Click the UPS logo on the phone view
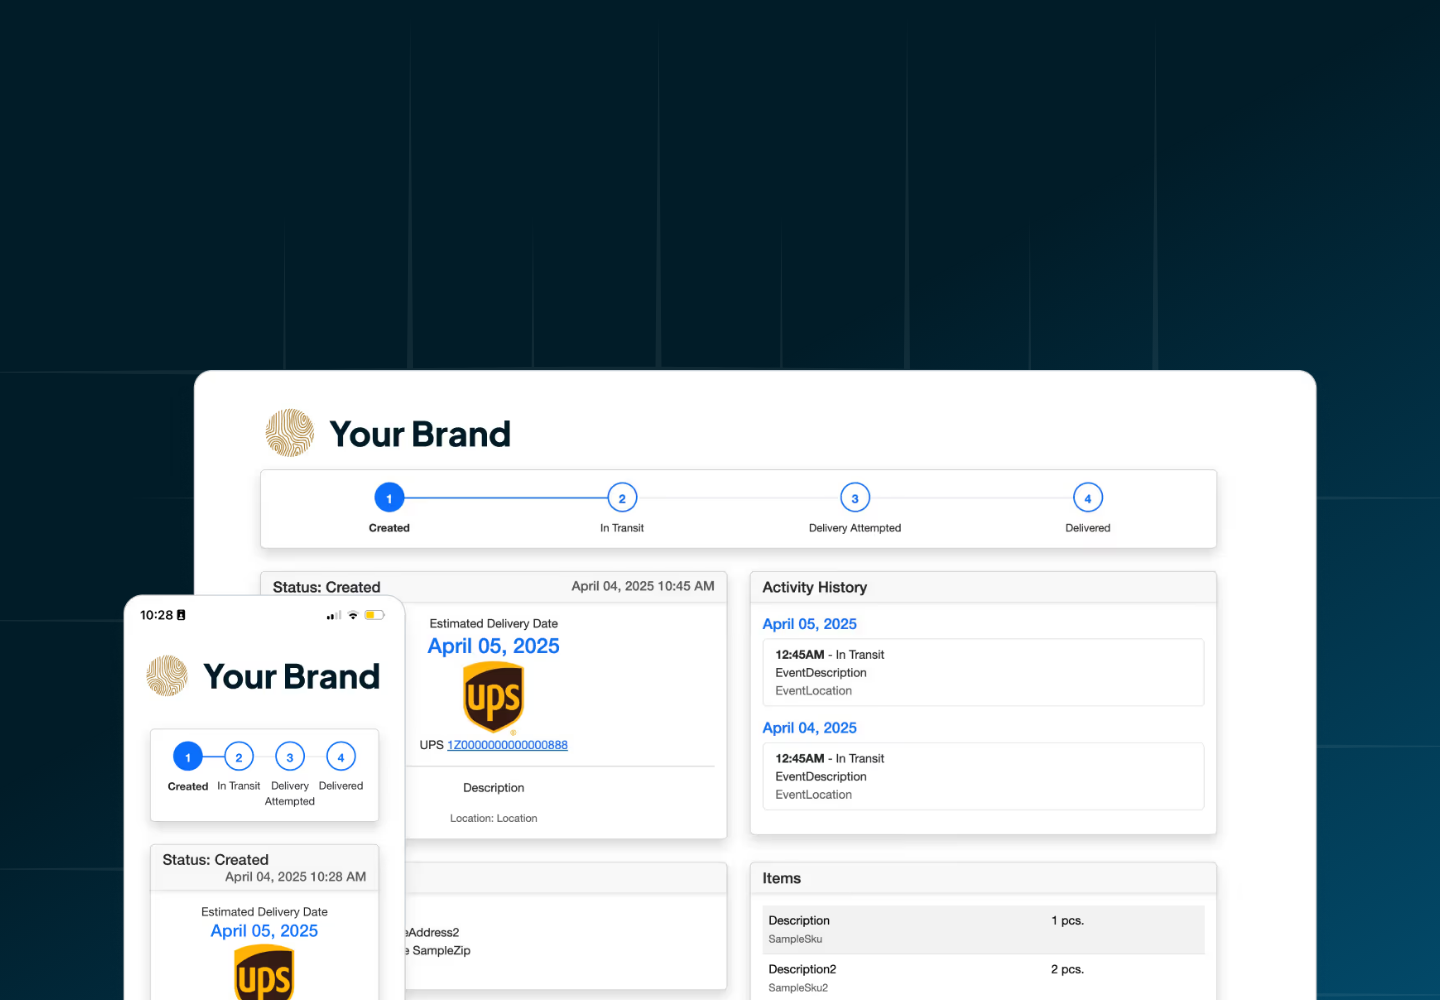Viewport: 1440px width, 1000px height. [264, 972]
